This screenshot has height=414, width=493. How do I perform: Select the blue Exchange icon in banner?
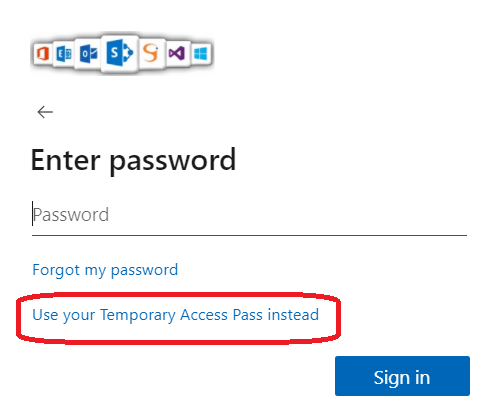point(64,53)
